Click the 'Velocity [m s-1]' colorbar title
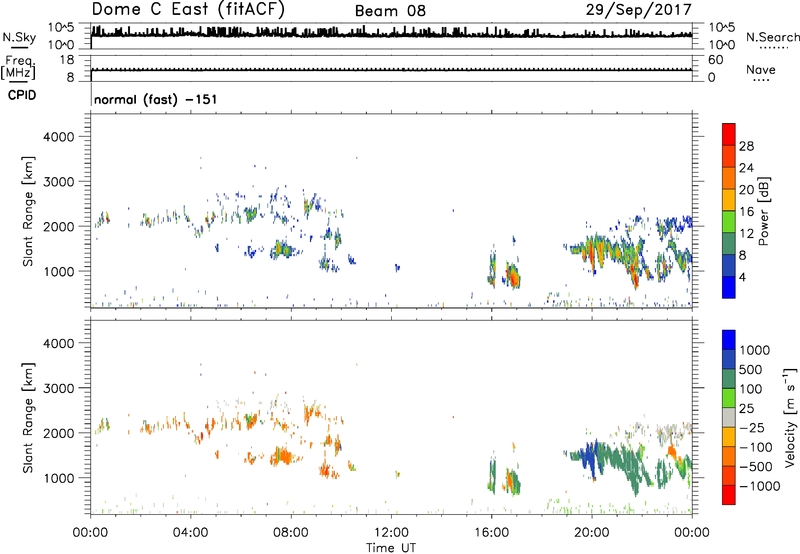The height and width of the screenshot is (554, 800). coord(790,418)
